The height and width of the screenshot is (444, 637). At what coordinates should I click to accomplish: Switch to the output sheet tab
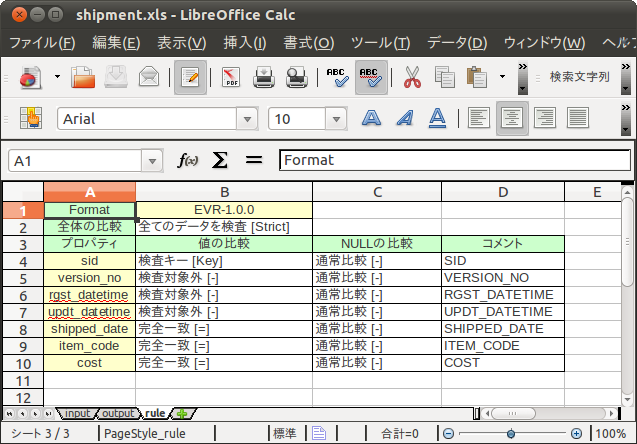[x=118, y=413]
